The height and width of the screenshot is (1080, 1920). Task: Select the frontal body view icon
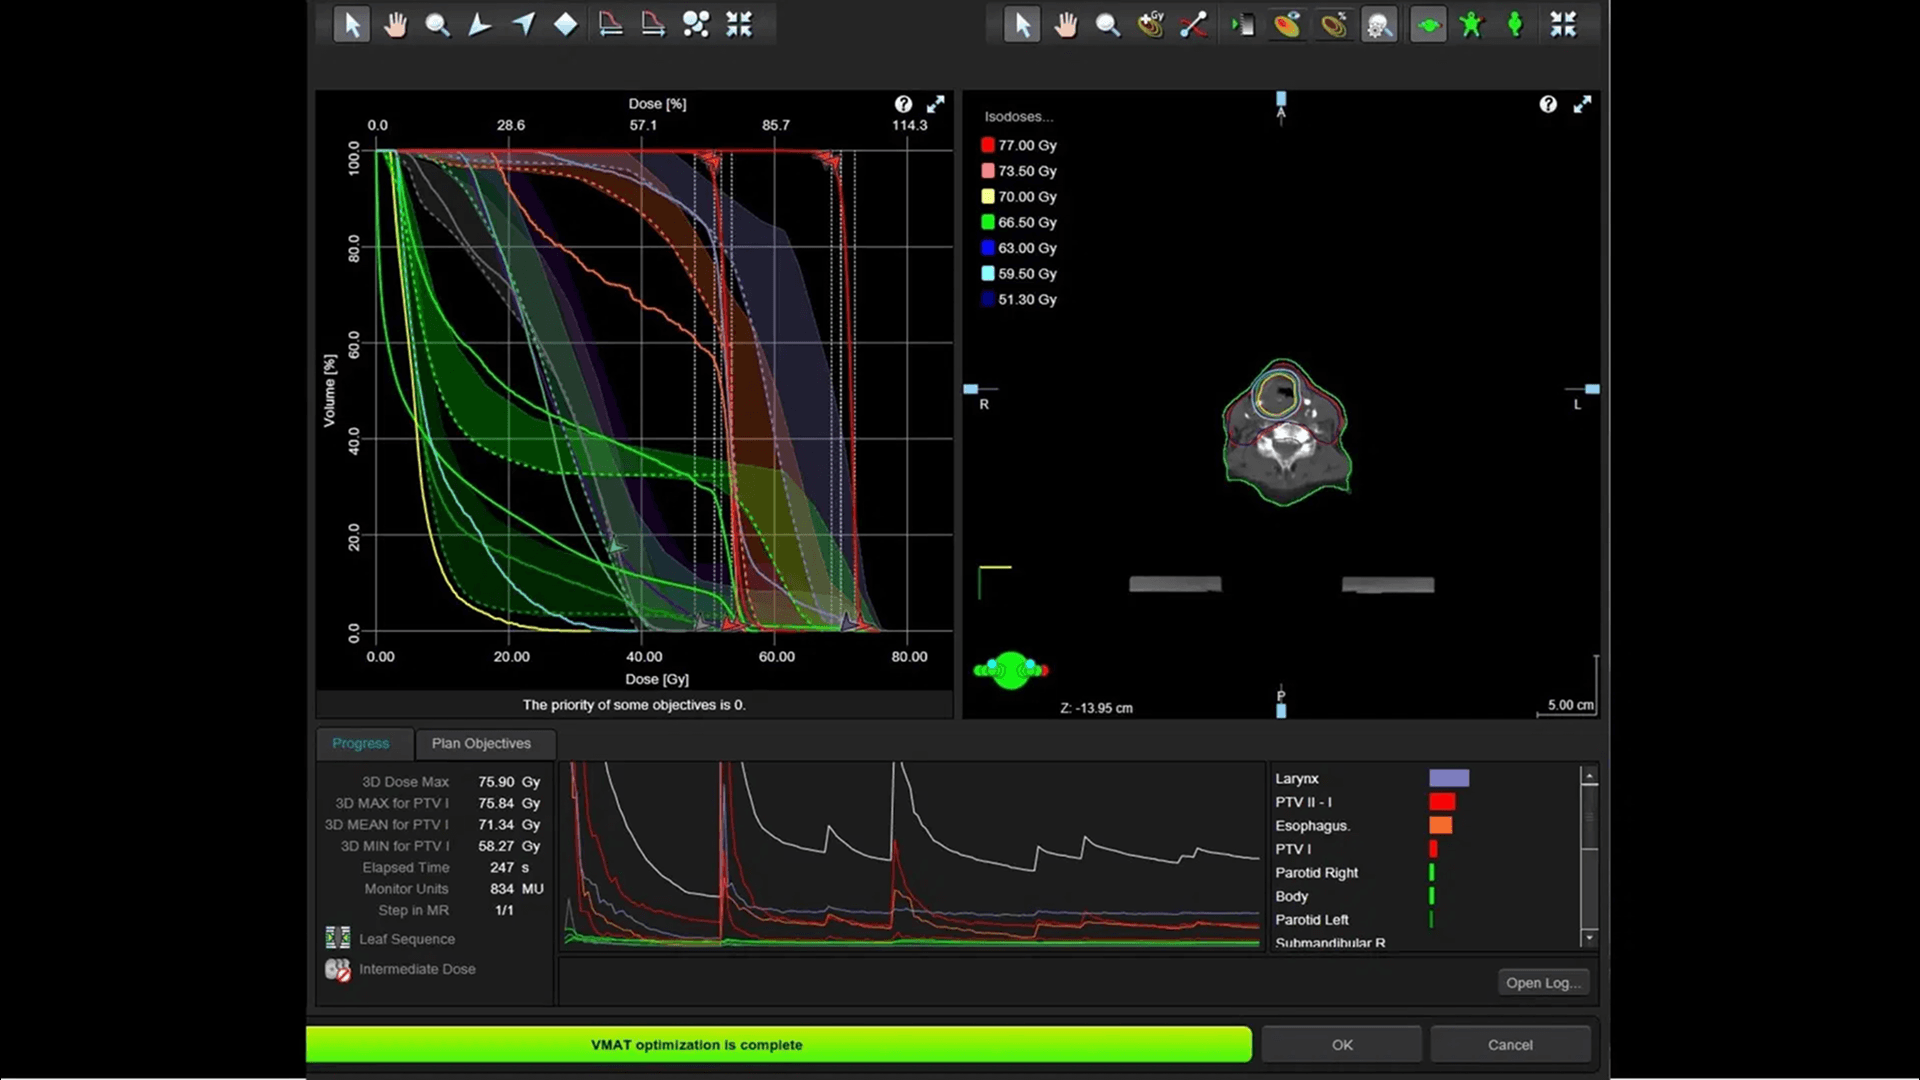1471,25
